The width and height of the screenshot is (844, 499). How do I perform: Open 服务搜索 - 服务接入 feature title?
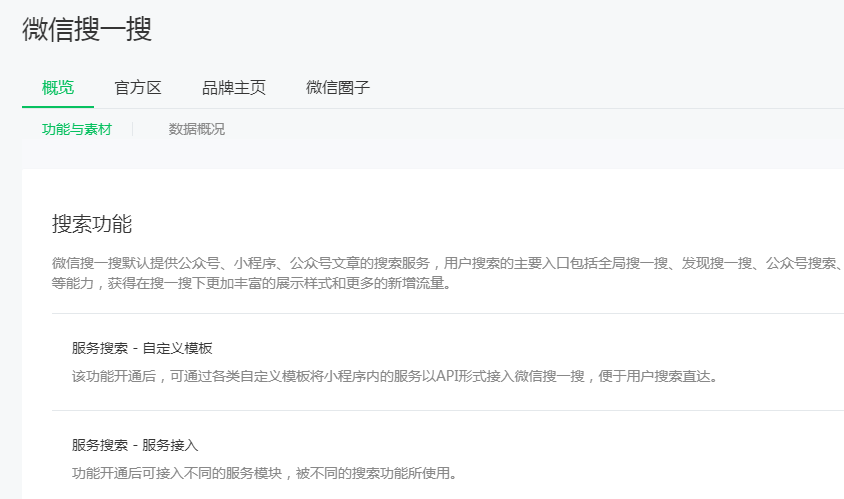pyautogui.click(x=142, y=445)
